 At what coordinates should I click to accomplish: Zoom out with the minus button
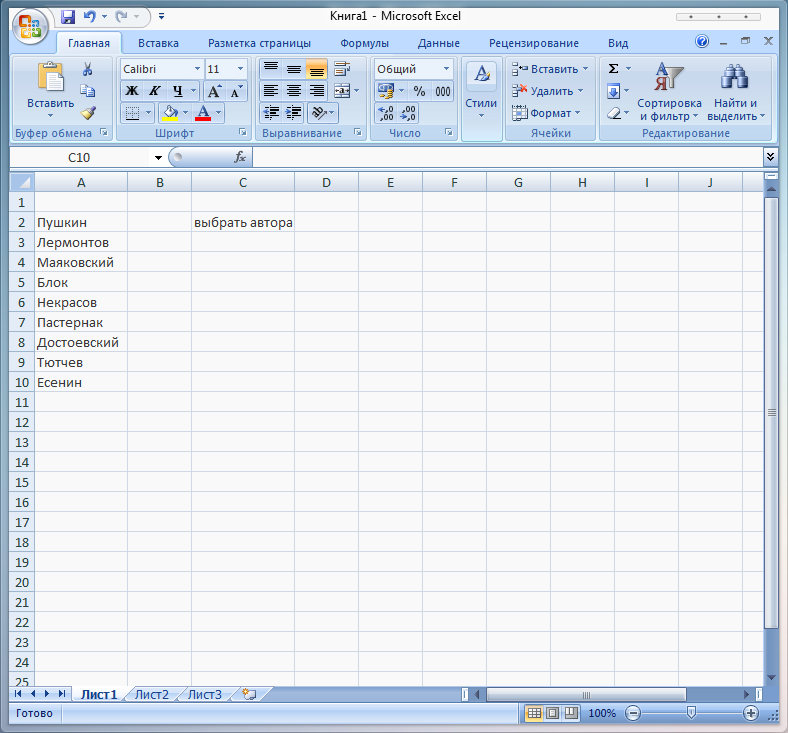pyautogui.click(x=633, y=713)
